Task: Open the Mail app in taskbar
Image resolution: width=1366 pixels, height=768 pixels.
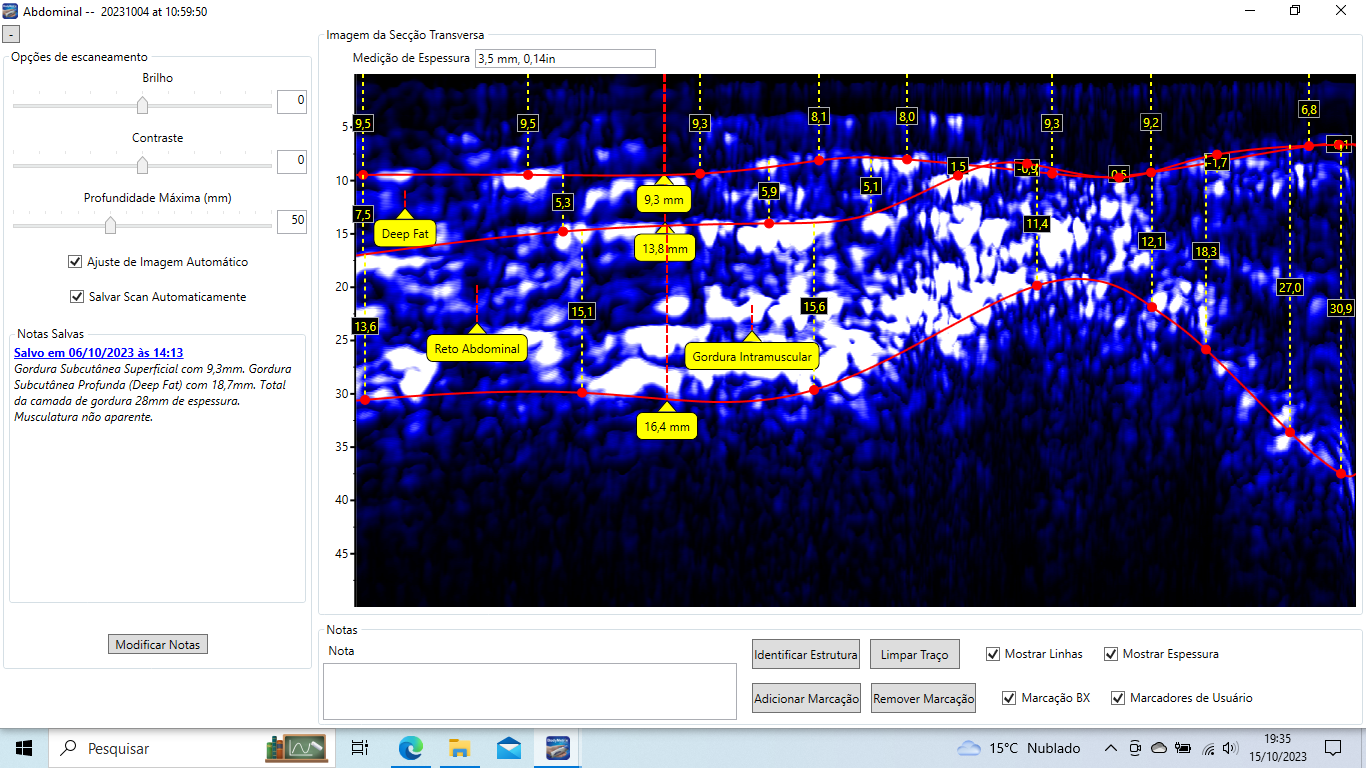Action: pyautogui.click(x=509, y=747)
